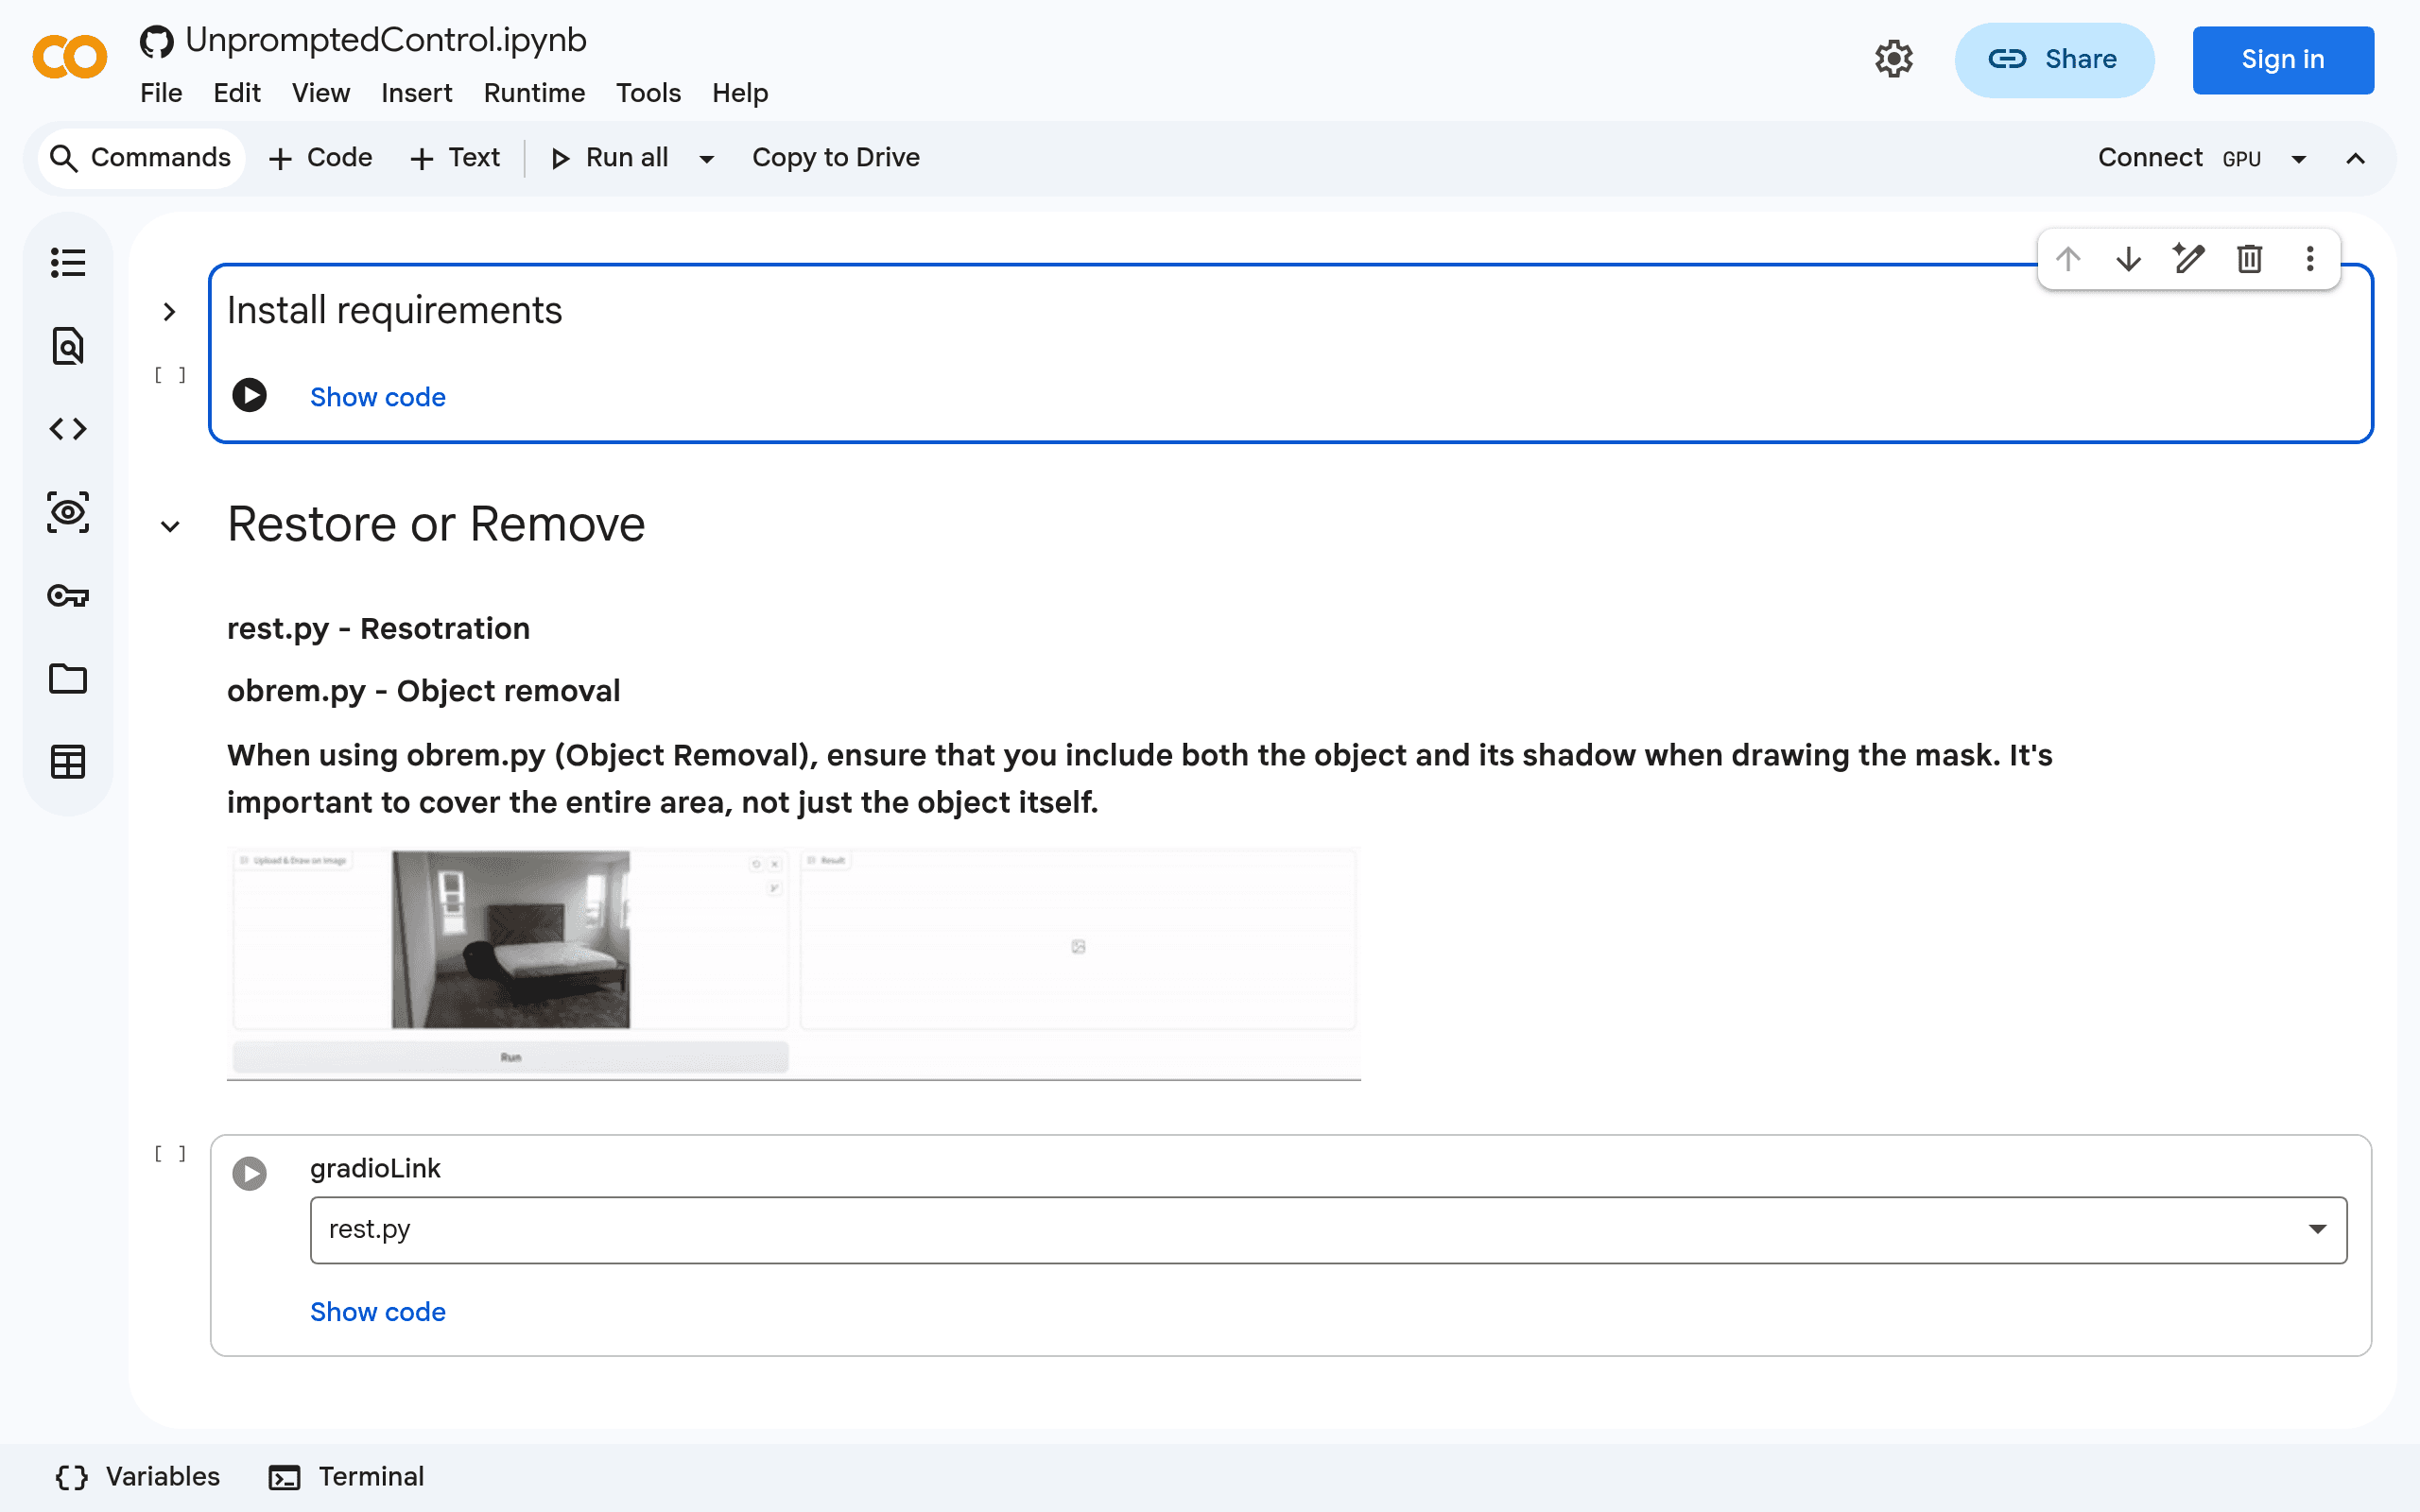Open the eye inspector sidebar icon

68,512
